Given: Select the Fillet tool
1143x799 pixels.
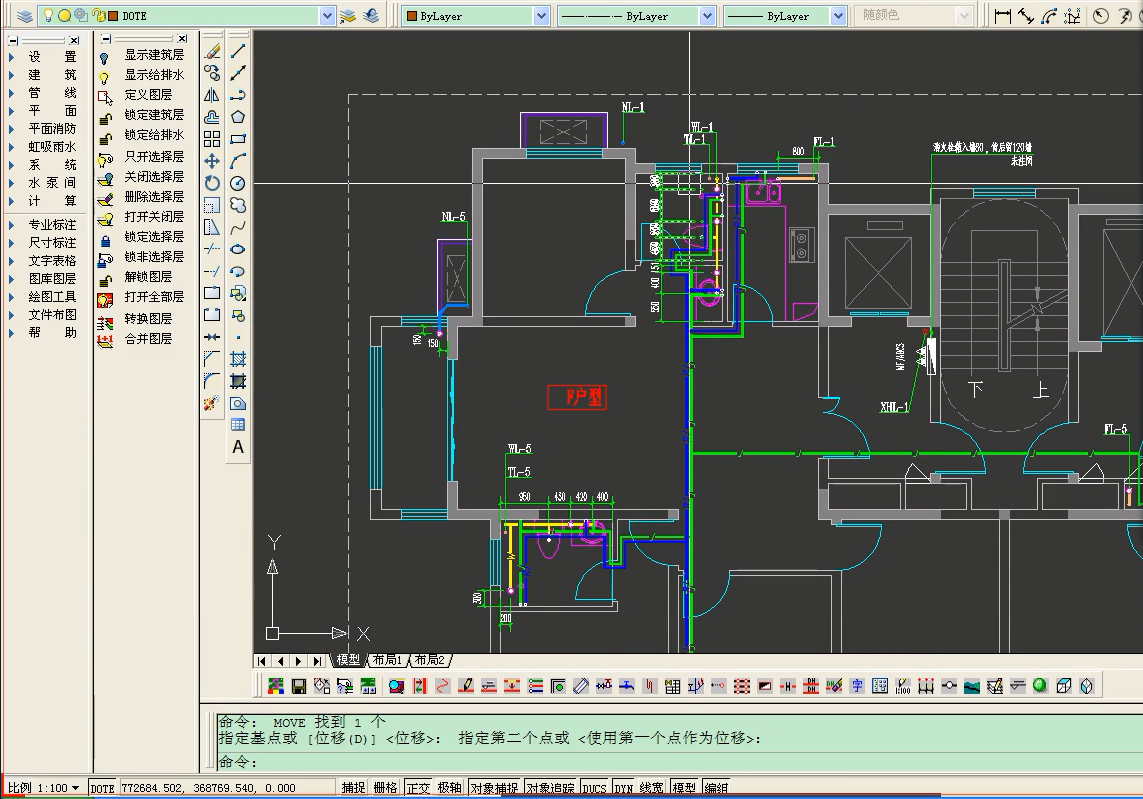Looking at the screenshot, I should tap(212, 381).
